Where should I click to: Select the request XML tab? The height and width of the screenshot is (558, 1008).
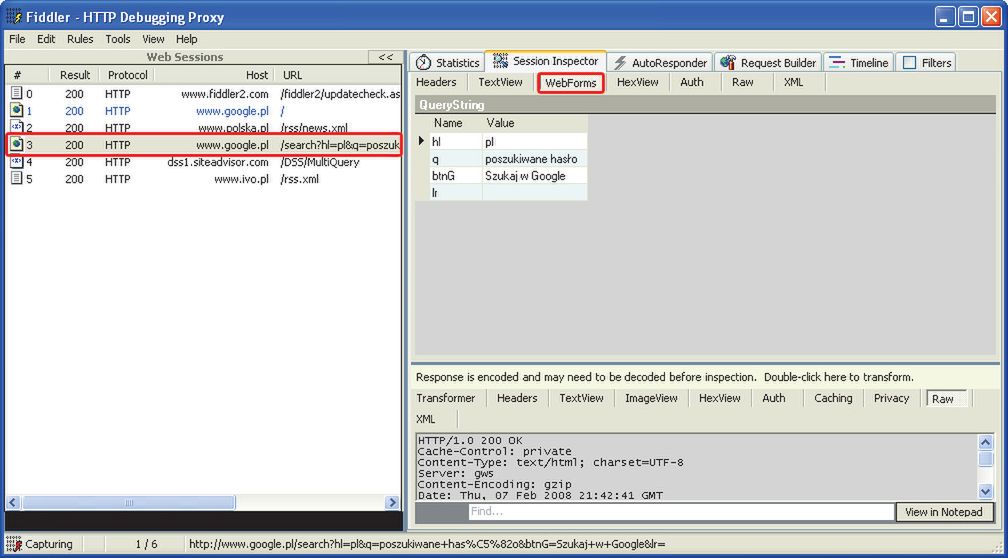(x=793, y=82)
